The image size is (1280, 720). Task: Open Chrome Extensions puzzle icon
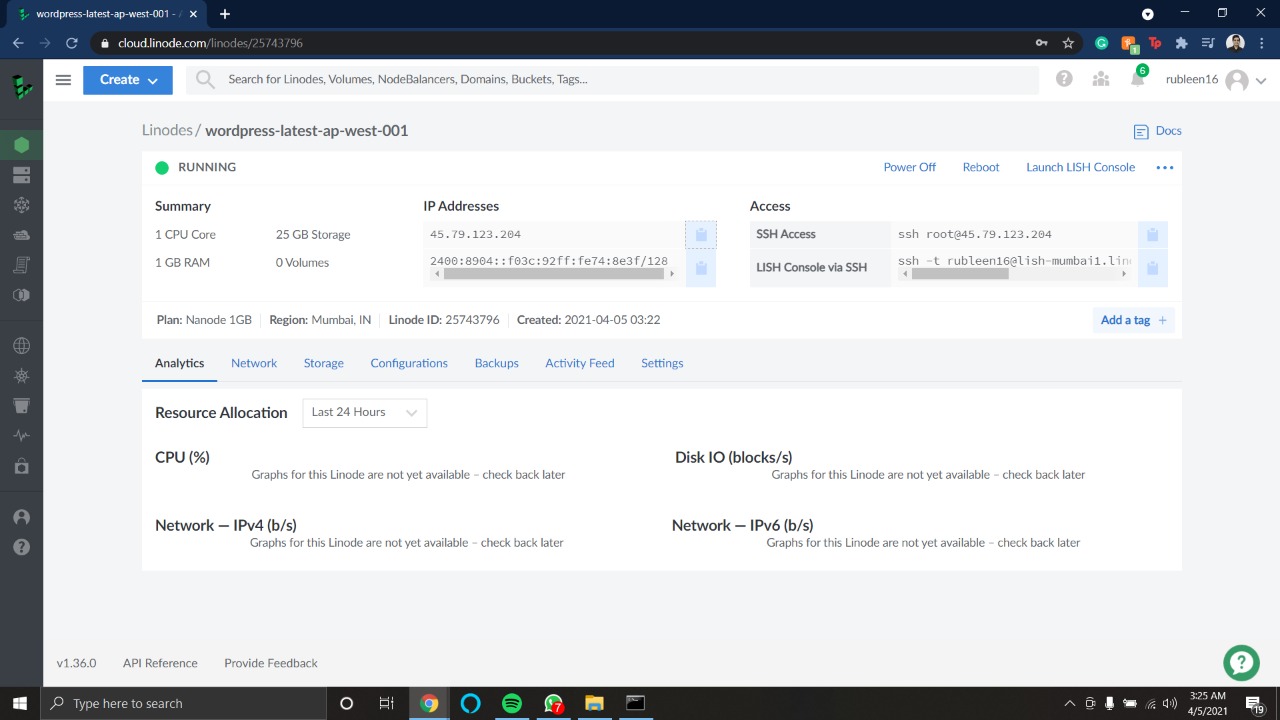[x=1182, y=43]
